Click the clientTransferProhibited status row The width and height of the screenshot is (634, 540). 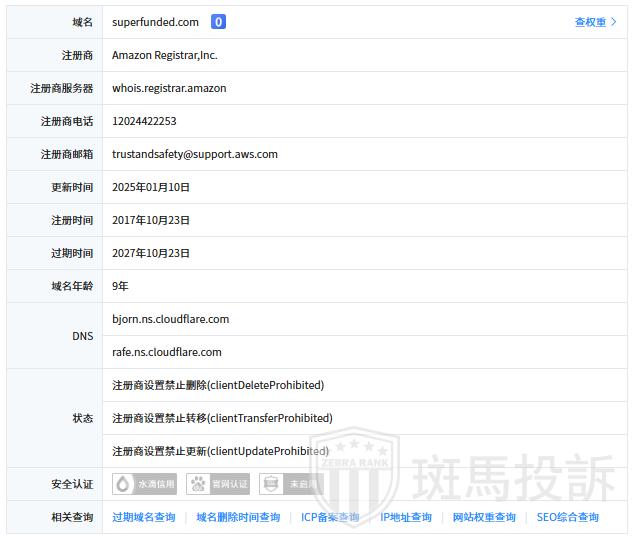[x=222, y=418]
